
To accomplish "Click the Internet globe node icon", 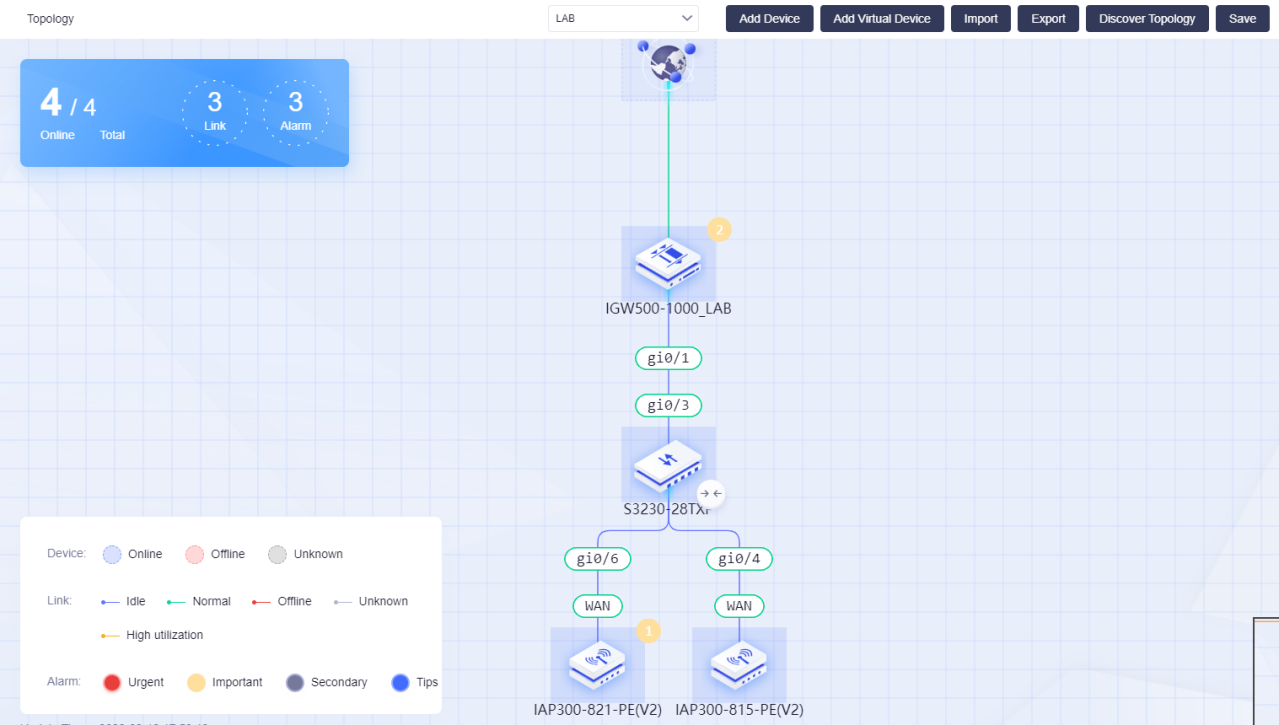I will click(x=668, y=63).
